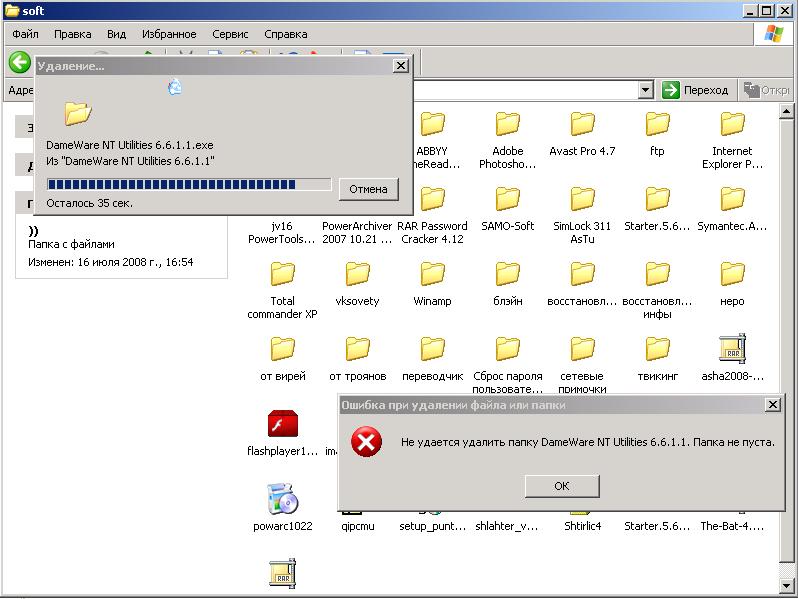Select the vksovety folder
This screenshot has height=599, width=798.
coord(357,274)
